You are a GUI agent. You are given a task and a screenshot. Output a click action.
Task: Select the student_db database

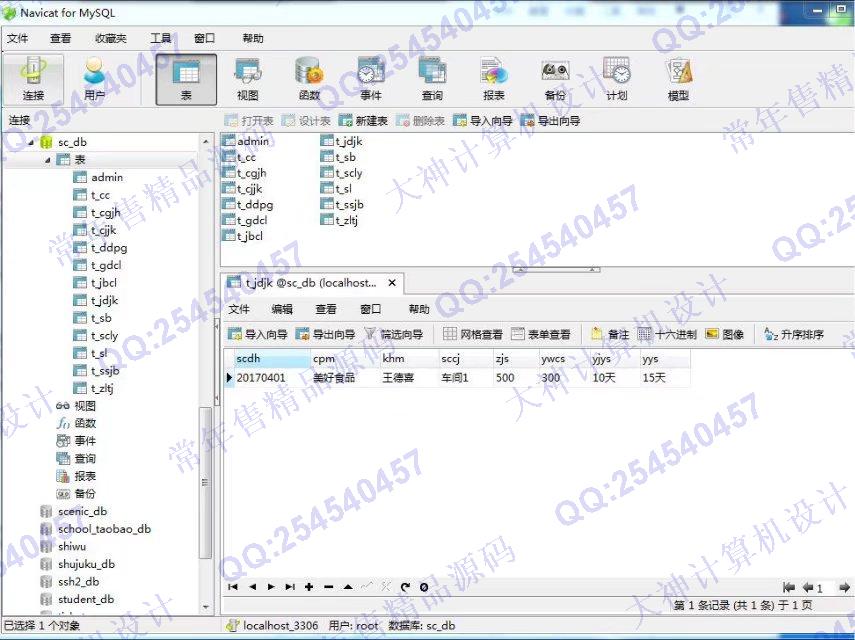click(x=86, y=599)
